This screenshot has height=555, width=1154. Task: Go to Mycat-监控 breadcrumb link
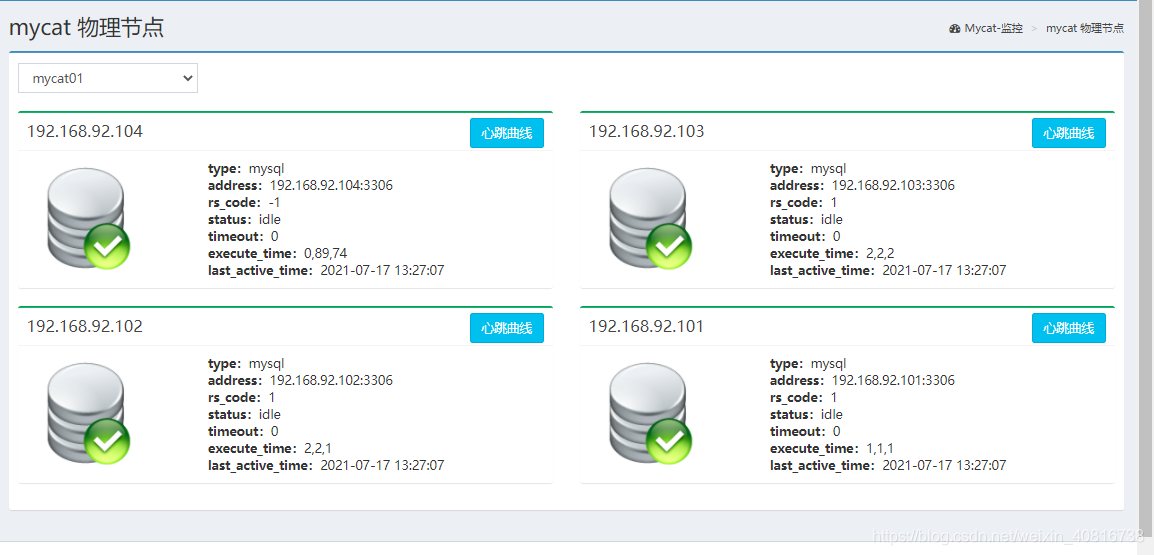(994, 29)
